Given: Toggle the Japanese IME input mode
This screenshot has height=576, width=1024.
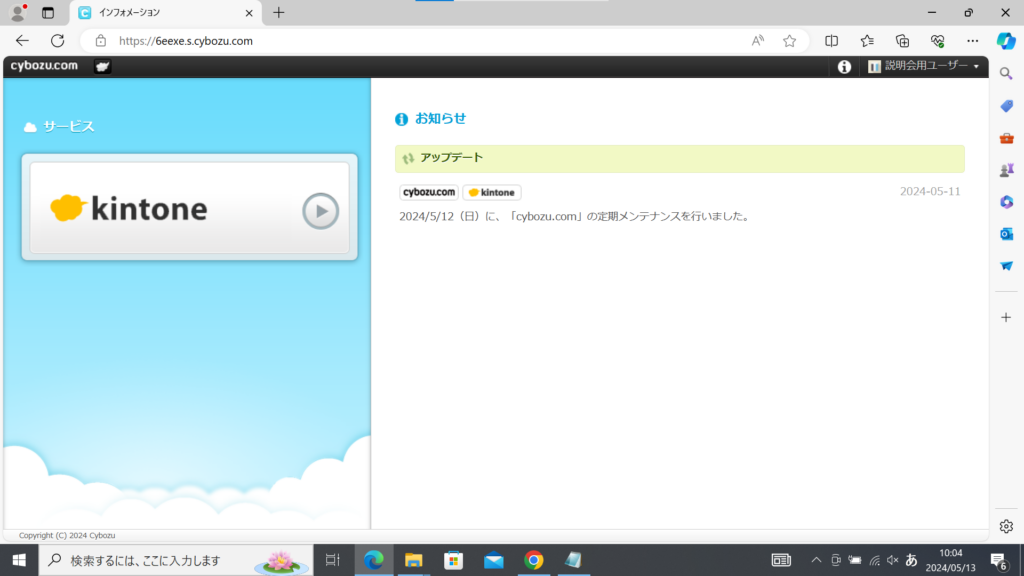Looking at the screenshot, I should [x=911, y=560].
